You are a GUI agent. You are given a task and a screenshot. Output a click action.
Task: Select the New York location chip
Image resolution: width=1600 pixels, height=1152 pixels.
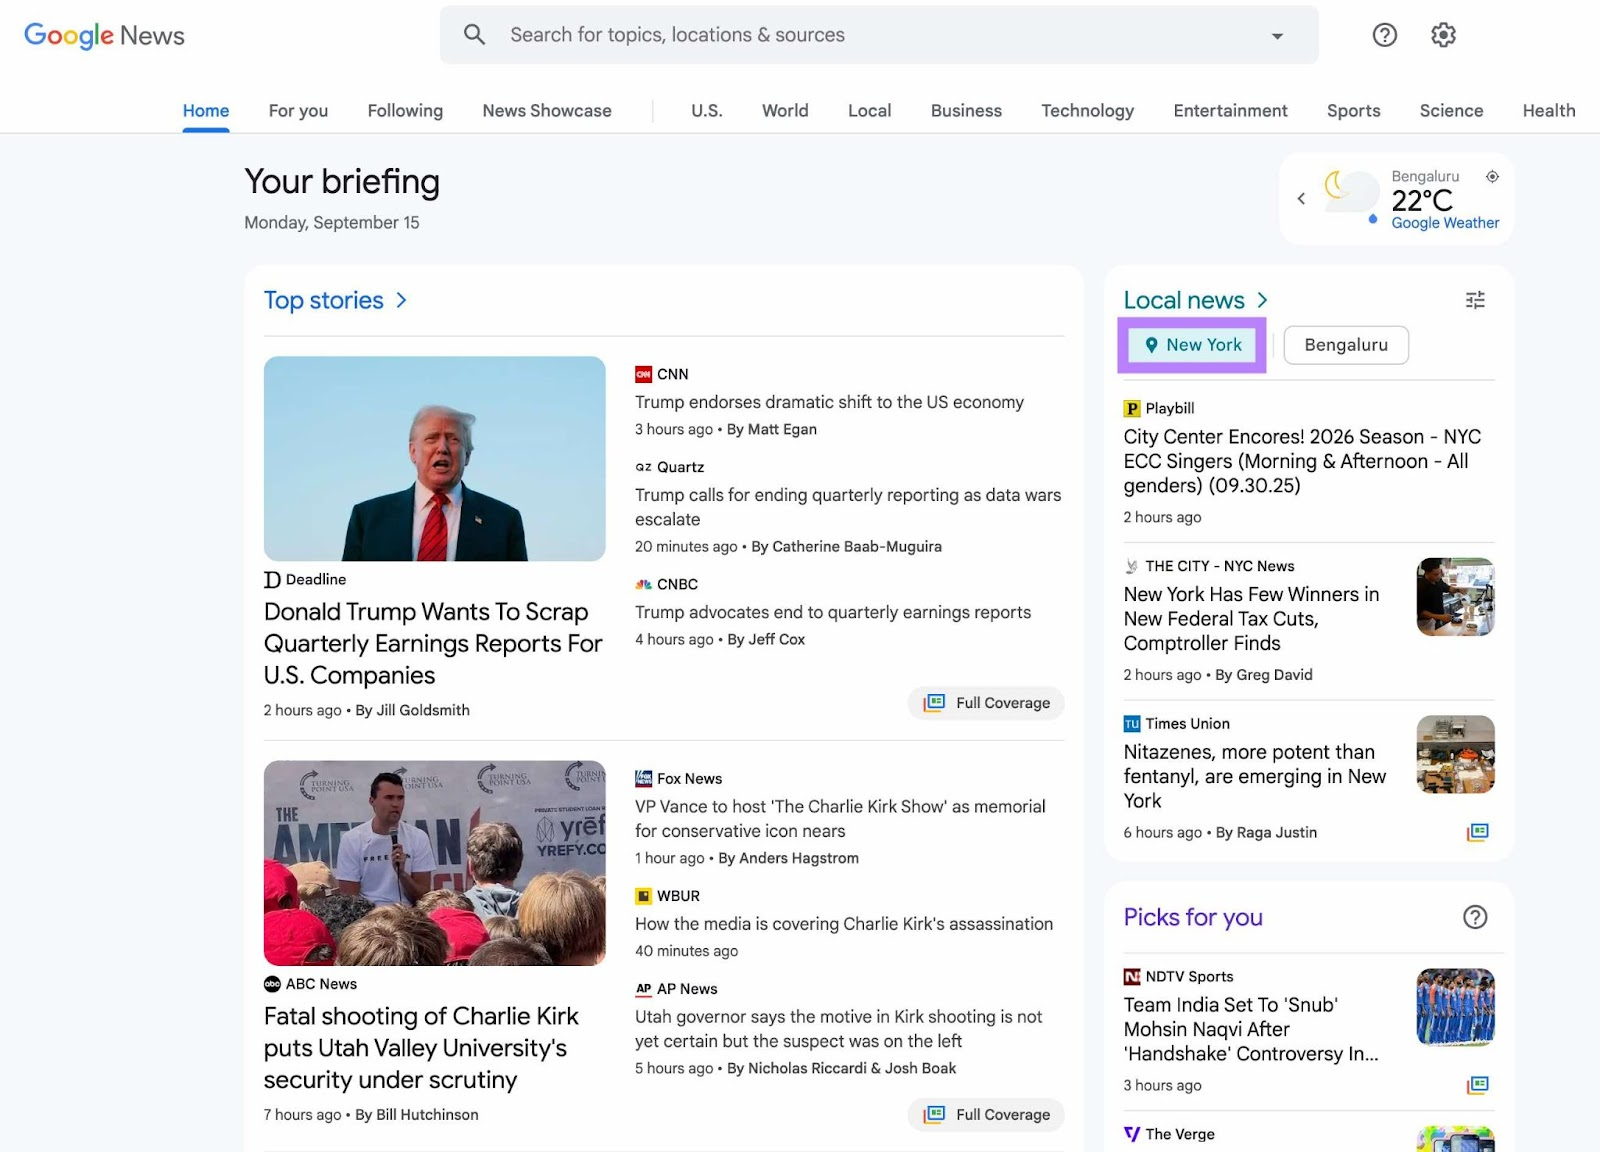[1192, 344]
